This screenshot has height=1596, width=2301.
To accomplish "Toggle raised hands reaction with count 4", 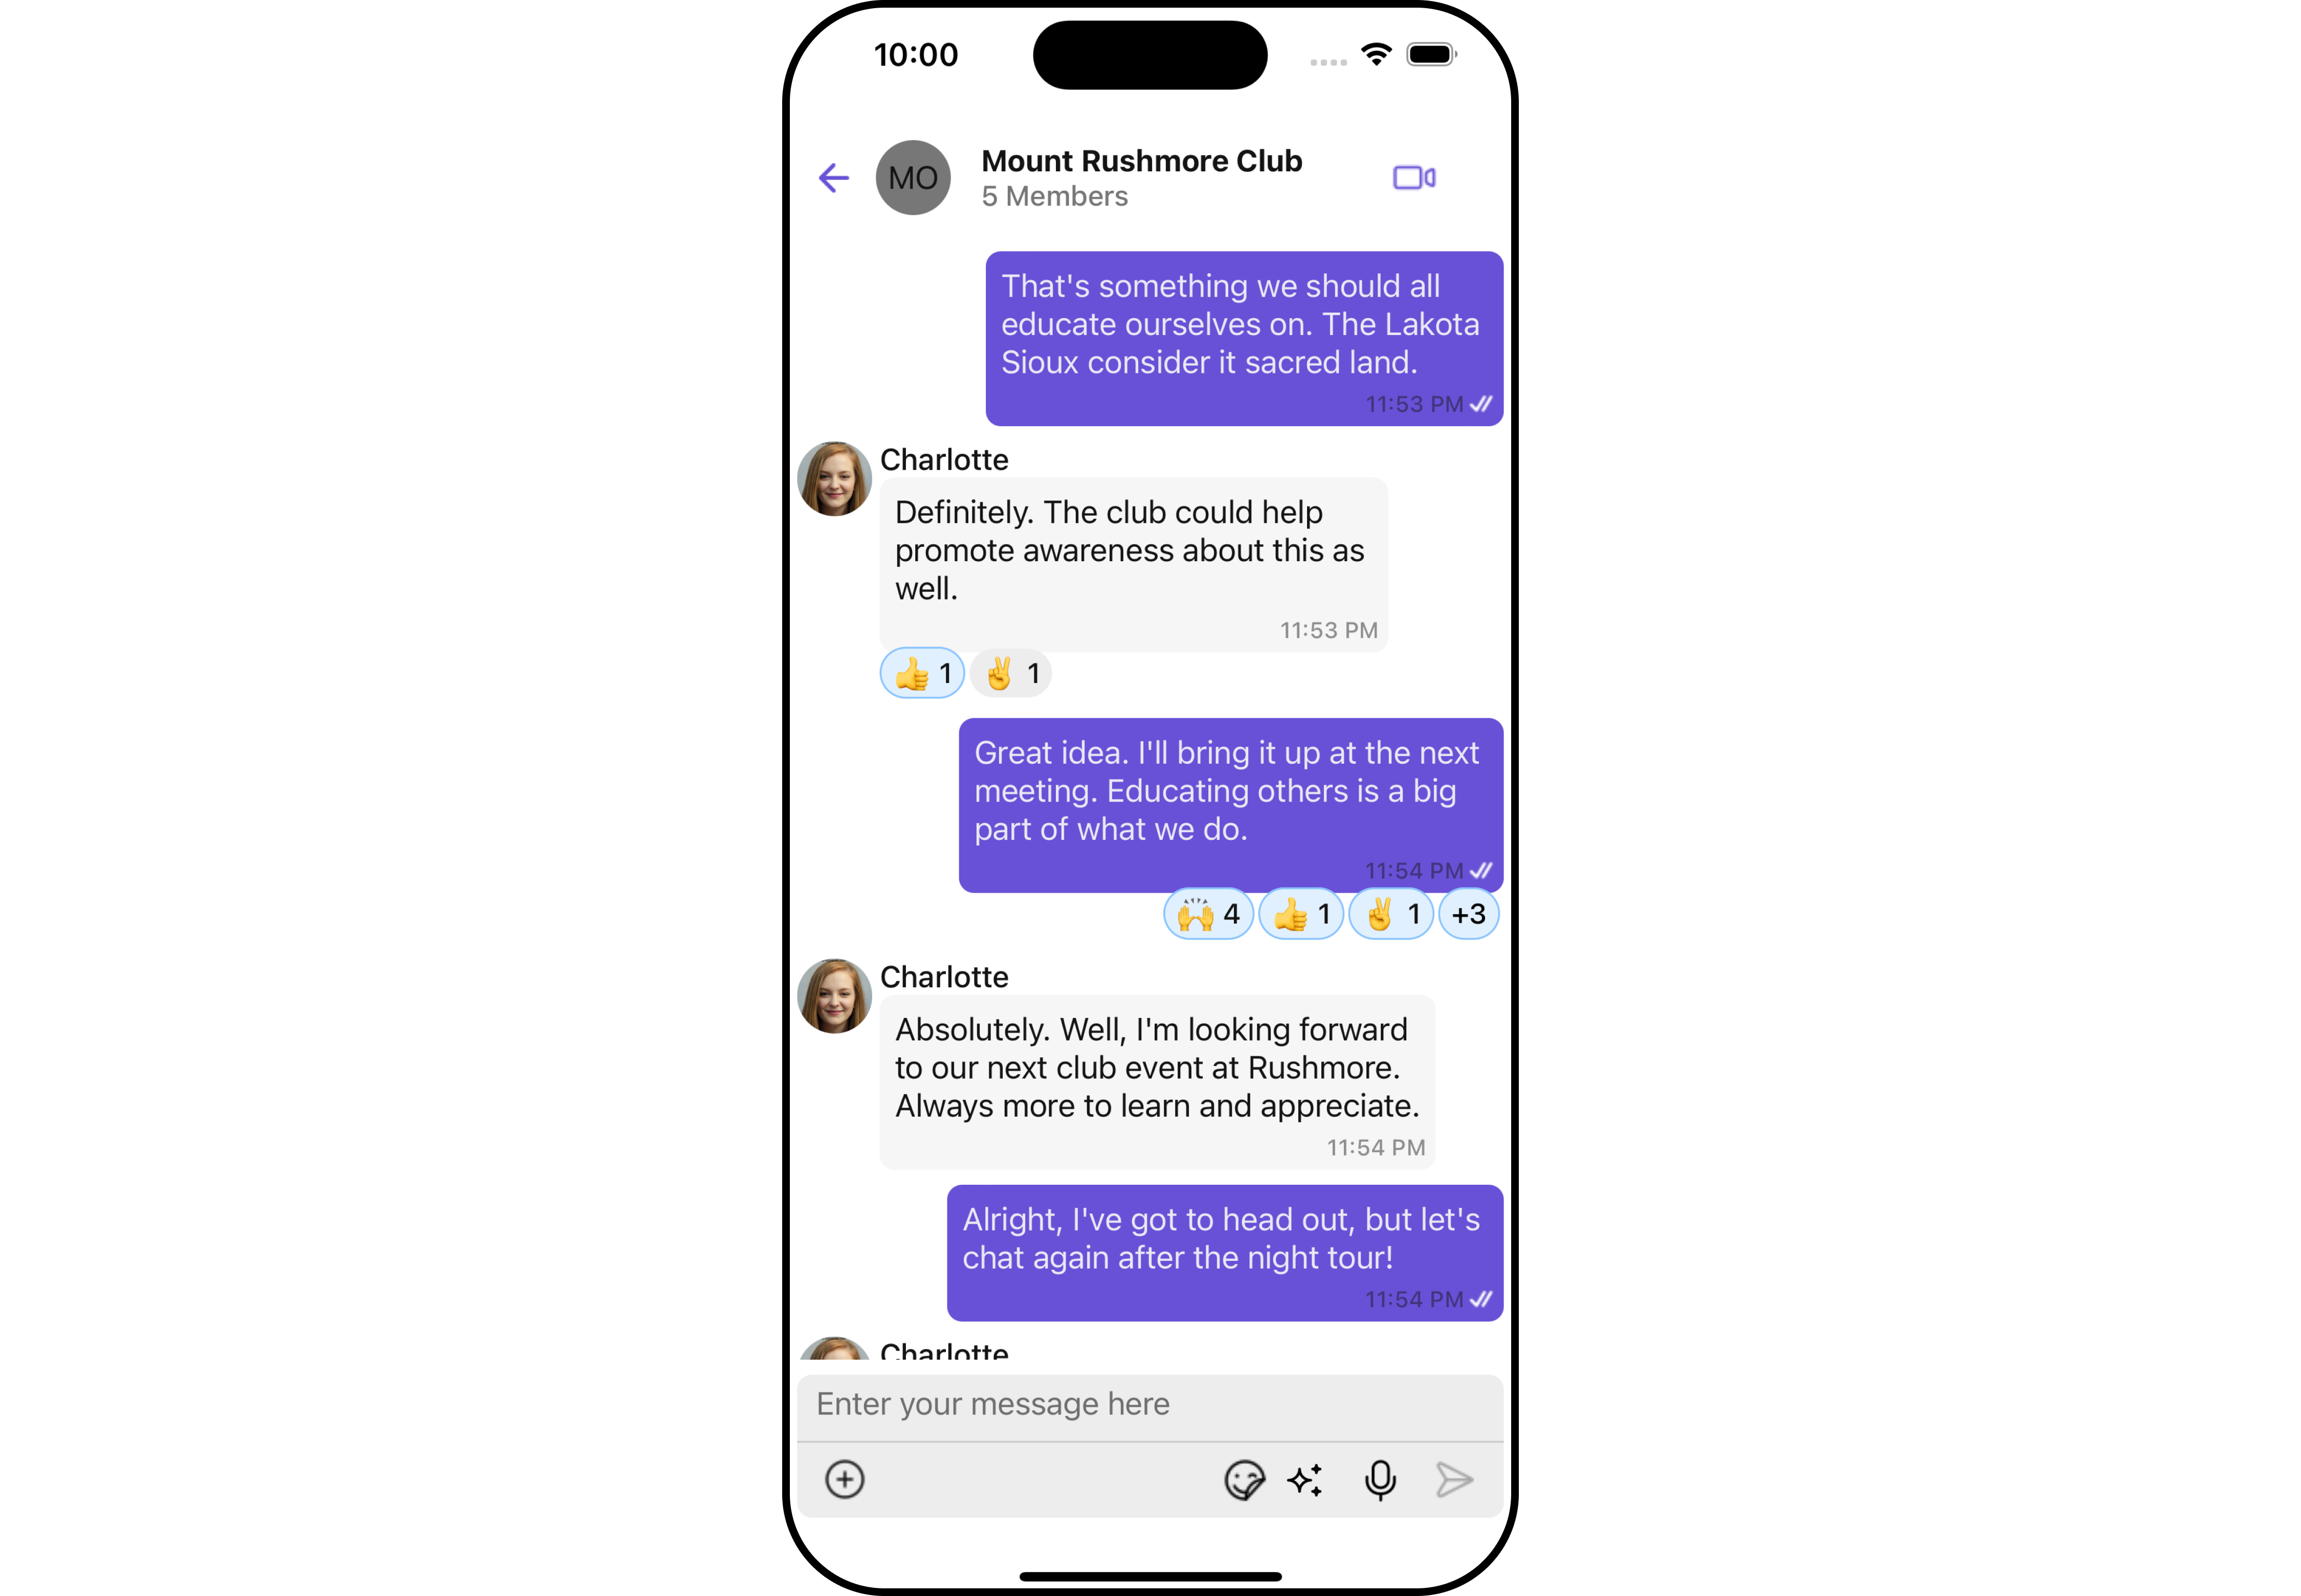I will pyautogui.click(x=1208, y=914).
